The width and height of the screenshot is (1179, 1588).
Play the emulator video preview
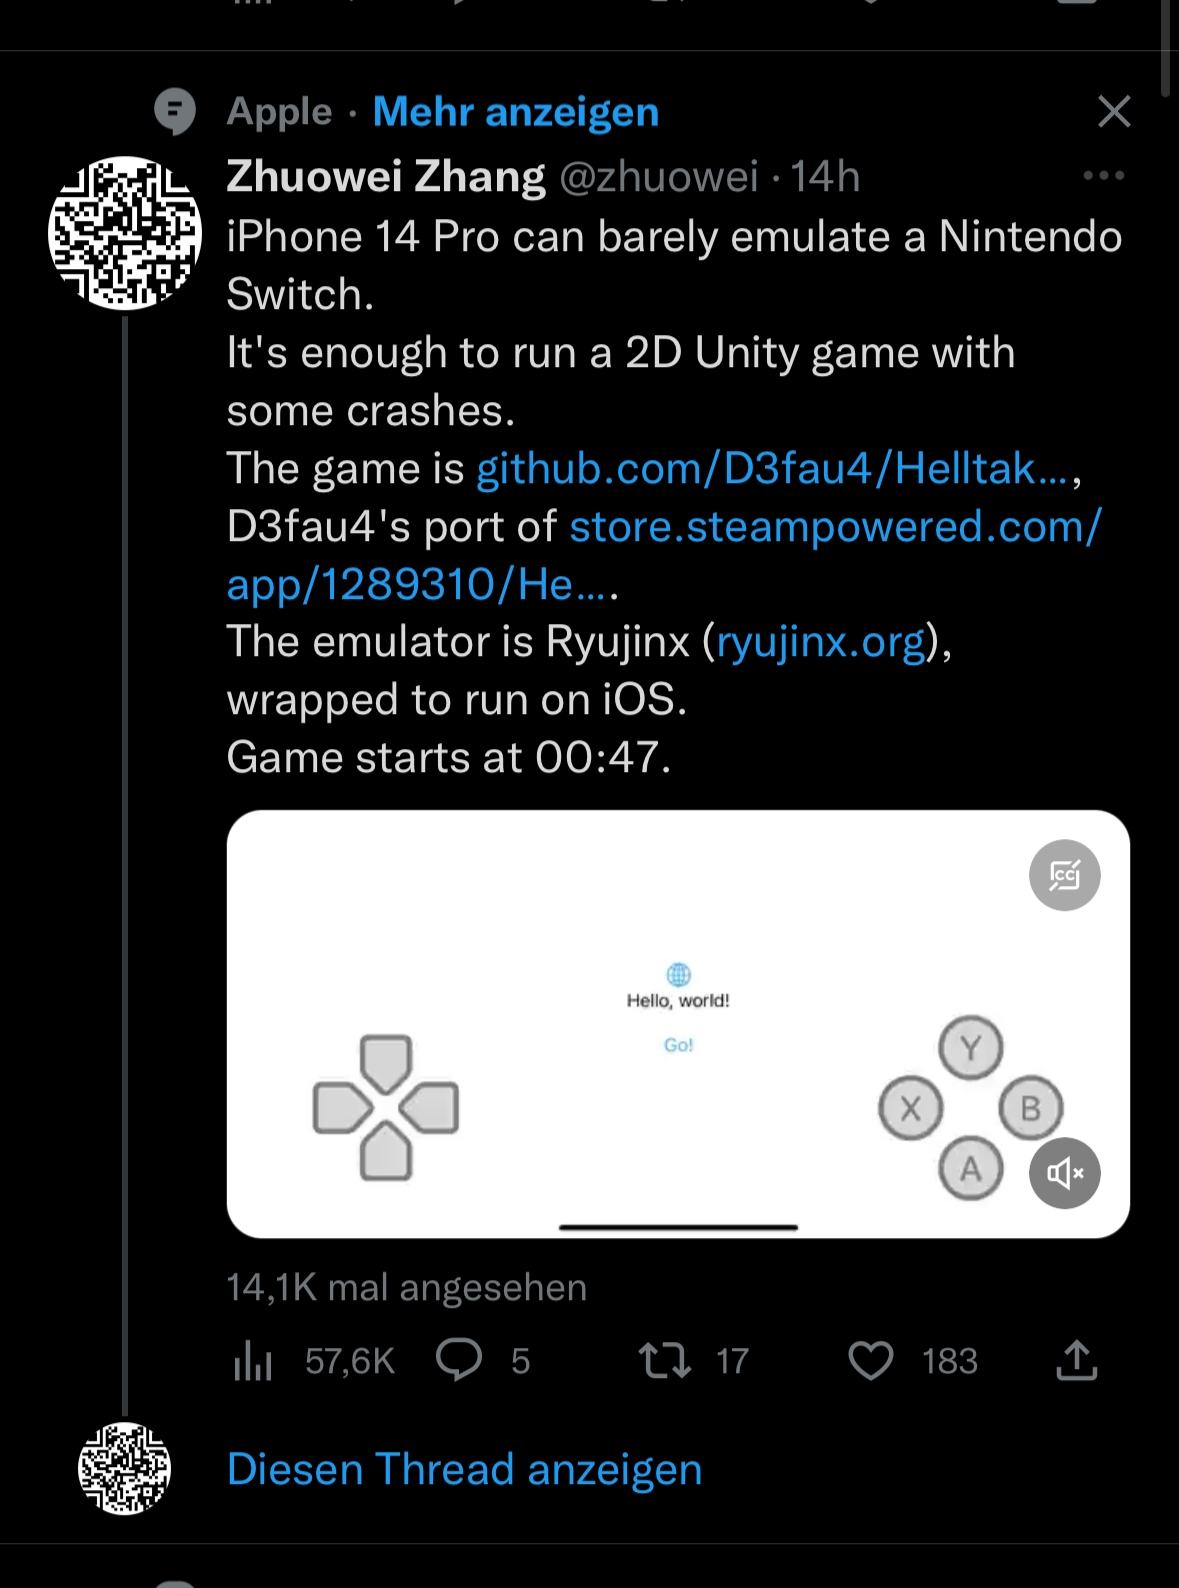(x=678, y=1024)
